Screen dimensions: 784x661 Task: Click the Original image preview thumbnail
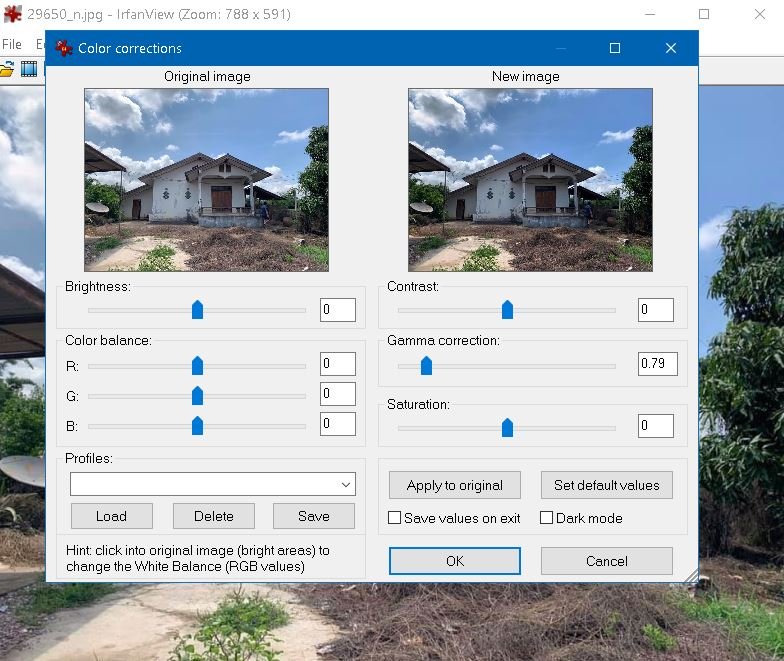(206, 180)
